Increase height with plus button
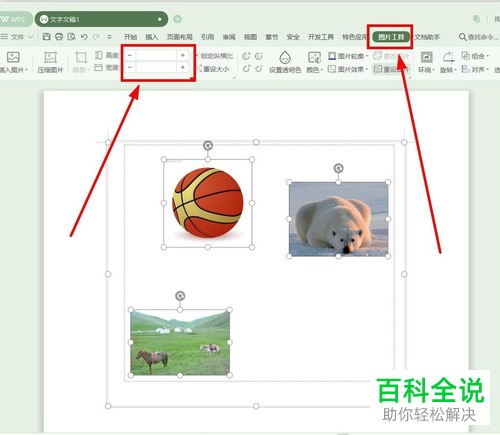This screenshot has width=500, height=435. [x=183, y=55]
